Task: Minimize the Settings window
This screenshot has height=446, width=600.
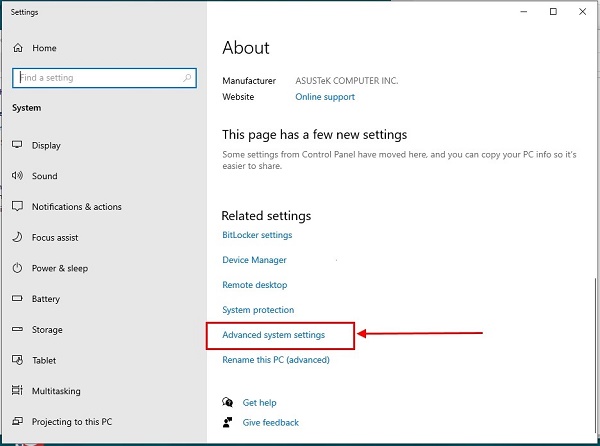Action: click(x=524, y=12)
